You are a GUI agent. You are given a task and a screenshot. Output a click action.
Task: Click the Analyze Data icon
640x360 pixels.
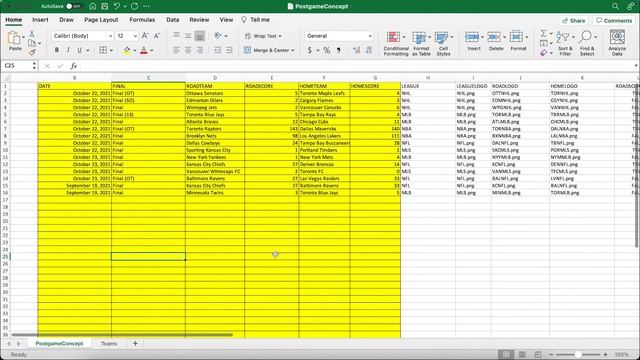[617, 37]
